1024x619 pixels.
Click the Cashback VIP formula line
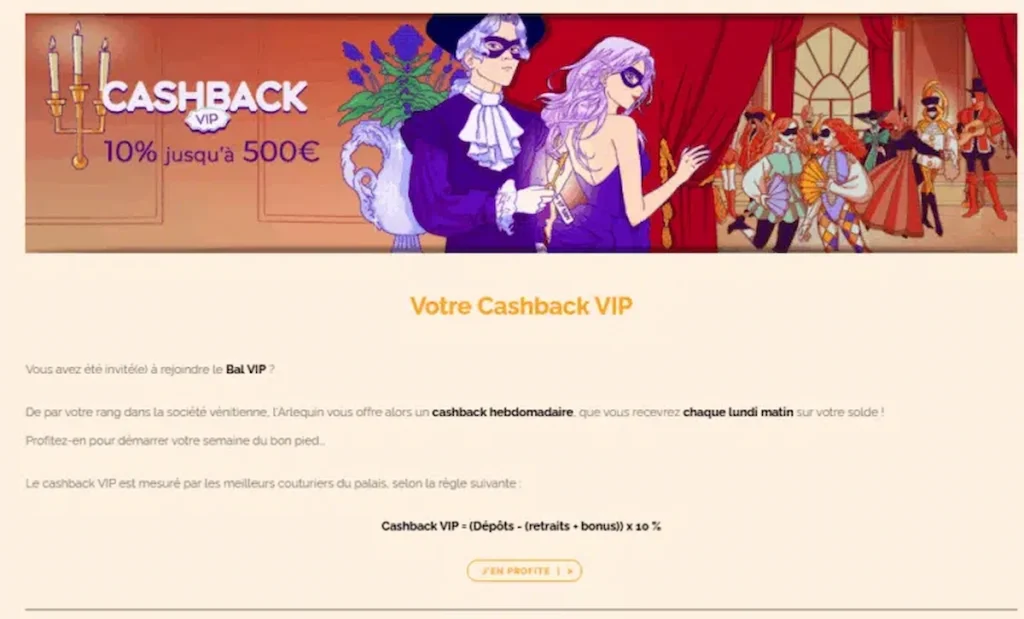tap(521, 526)
